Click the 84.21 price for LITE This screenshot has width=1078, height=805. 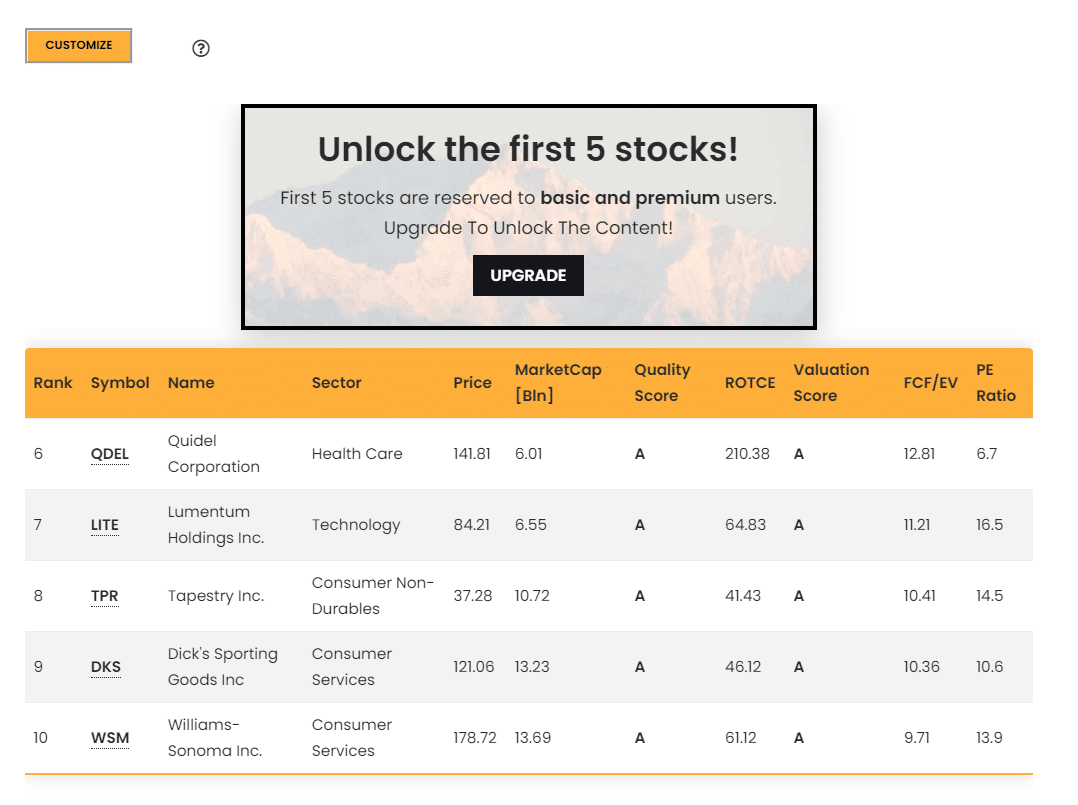(x=472, y=525)
